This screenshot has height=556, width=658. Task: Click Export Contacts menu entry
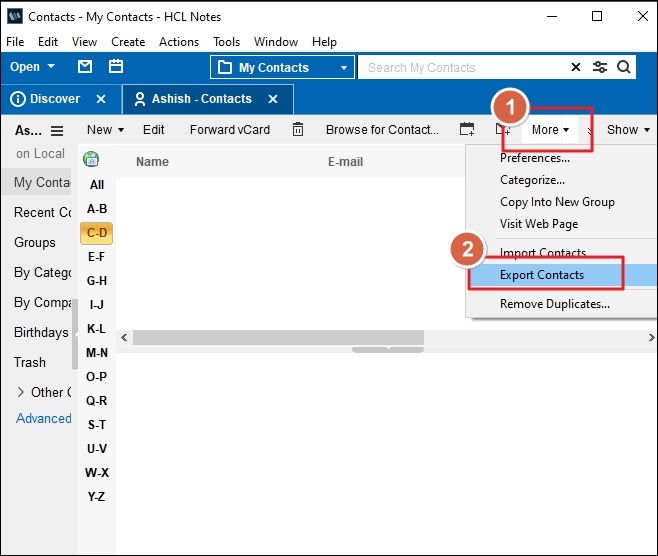563,275
